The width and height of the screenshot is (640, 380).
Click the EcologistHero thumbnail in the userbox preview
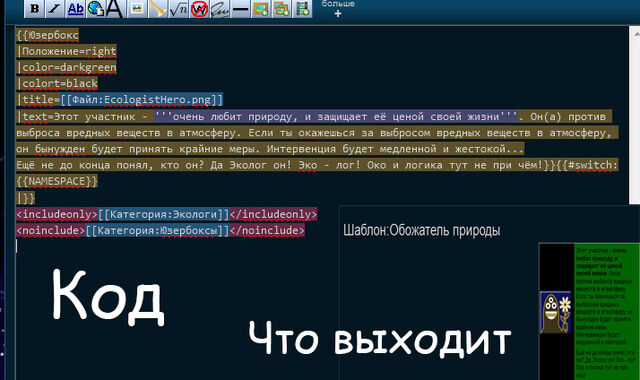tap(556, 313)
